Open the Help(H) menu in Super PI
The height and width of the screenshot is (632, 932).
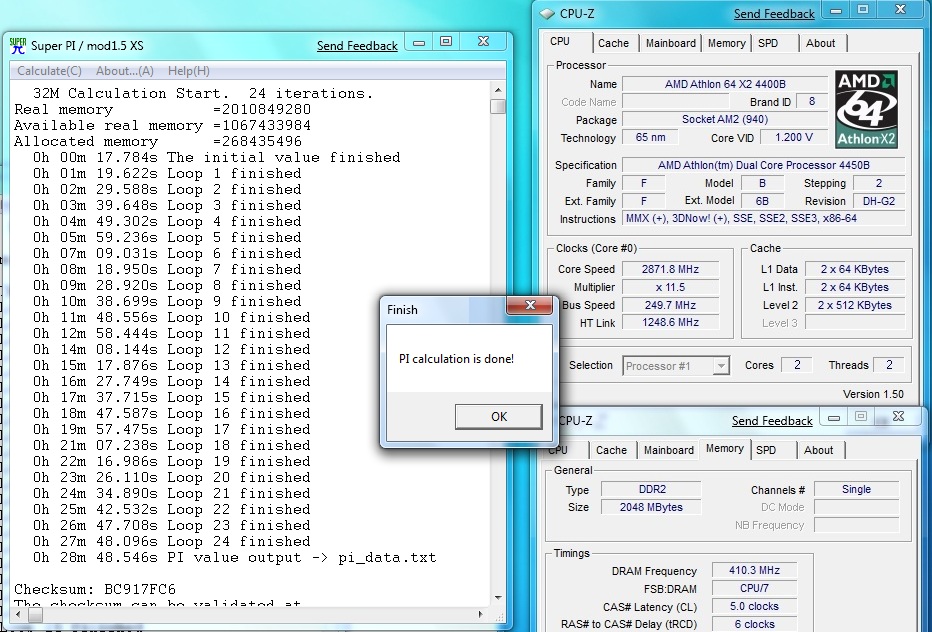point(188,71)
